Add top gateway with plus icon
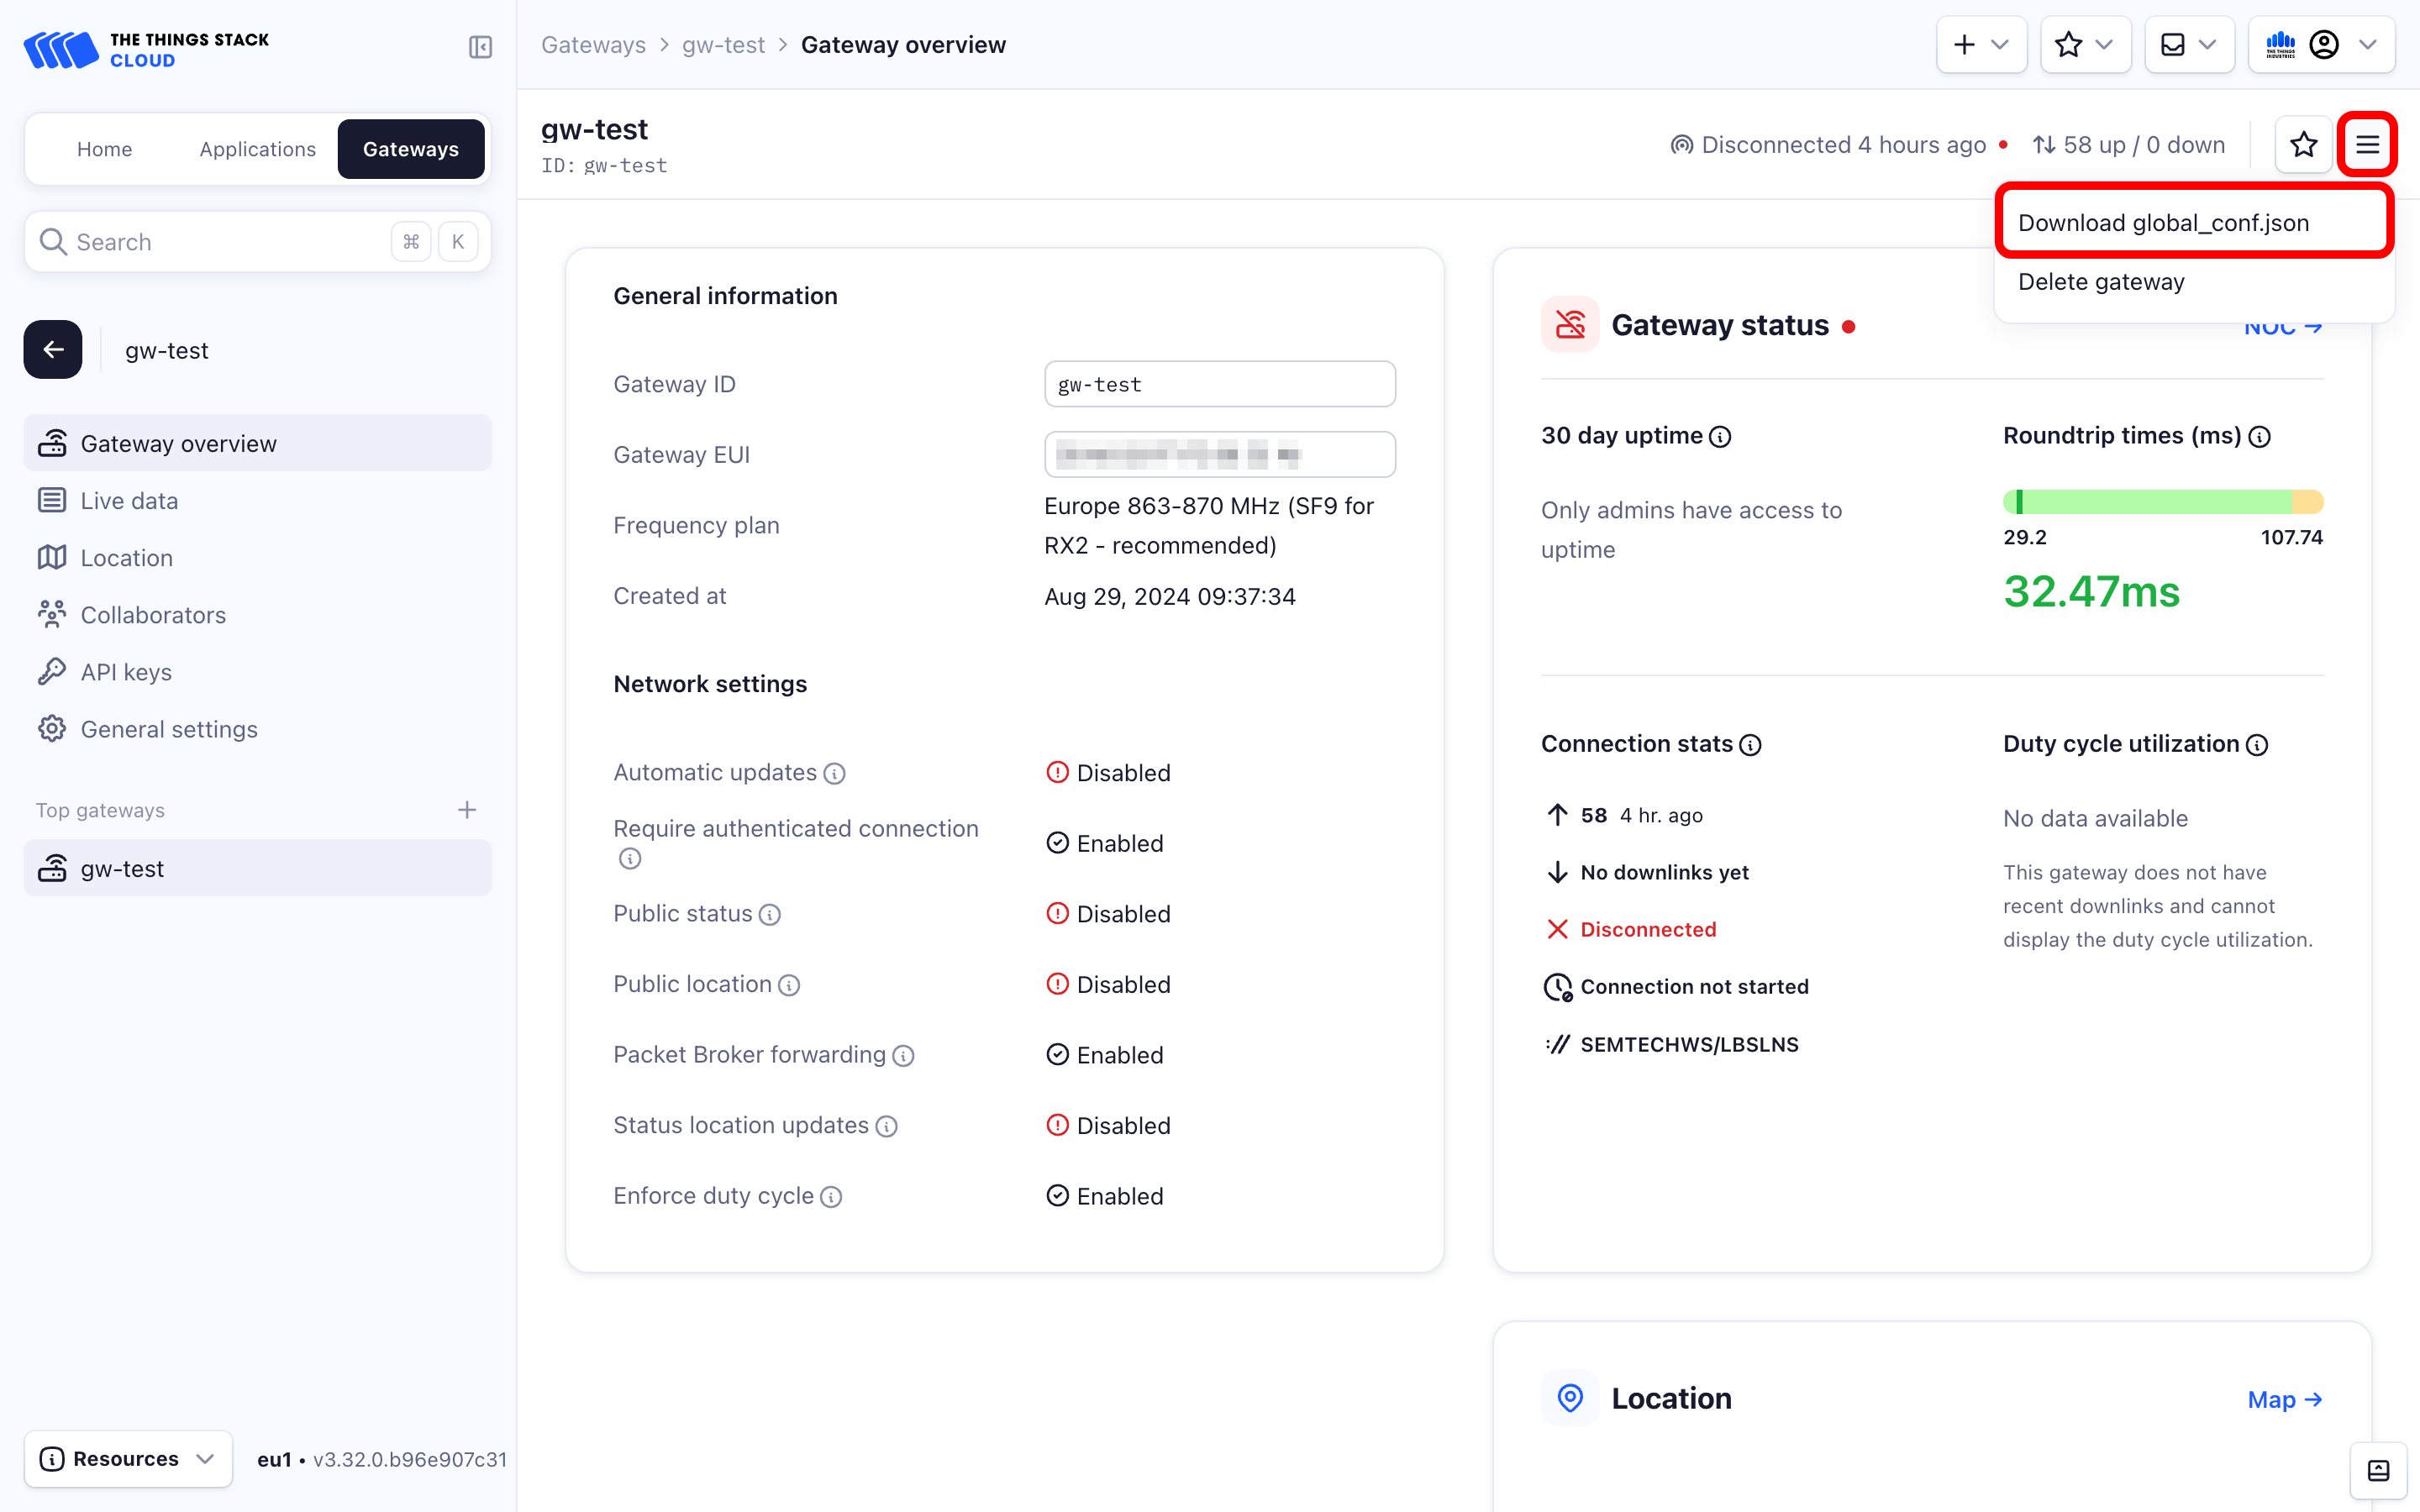2420x1512 pixels. point(466,810)
